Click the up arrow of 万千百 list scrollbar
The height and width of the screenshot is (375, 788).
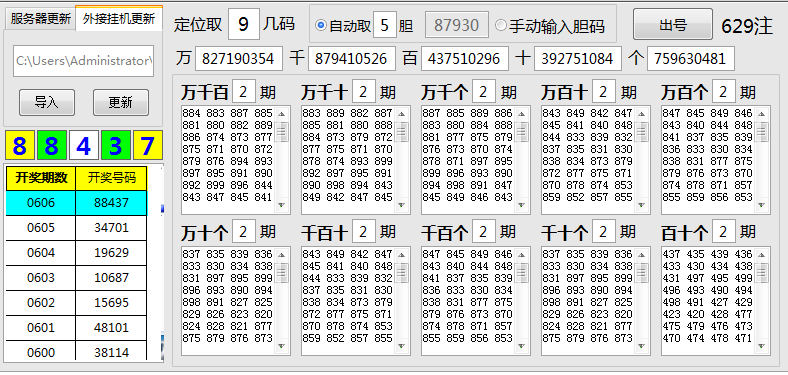point(281,114)
